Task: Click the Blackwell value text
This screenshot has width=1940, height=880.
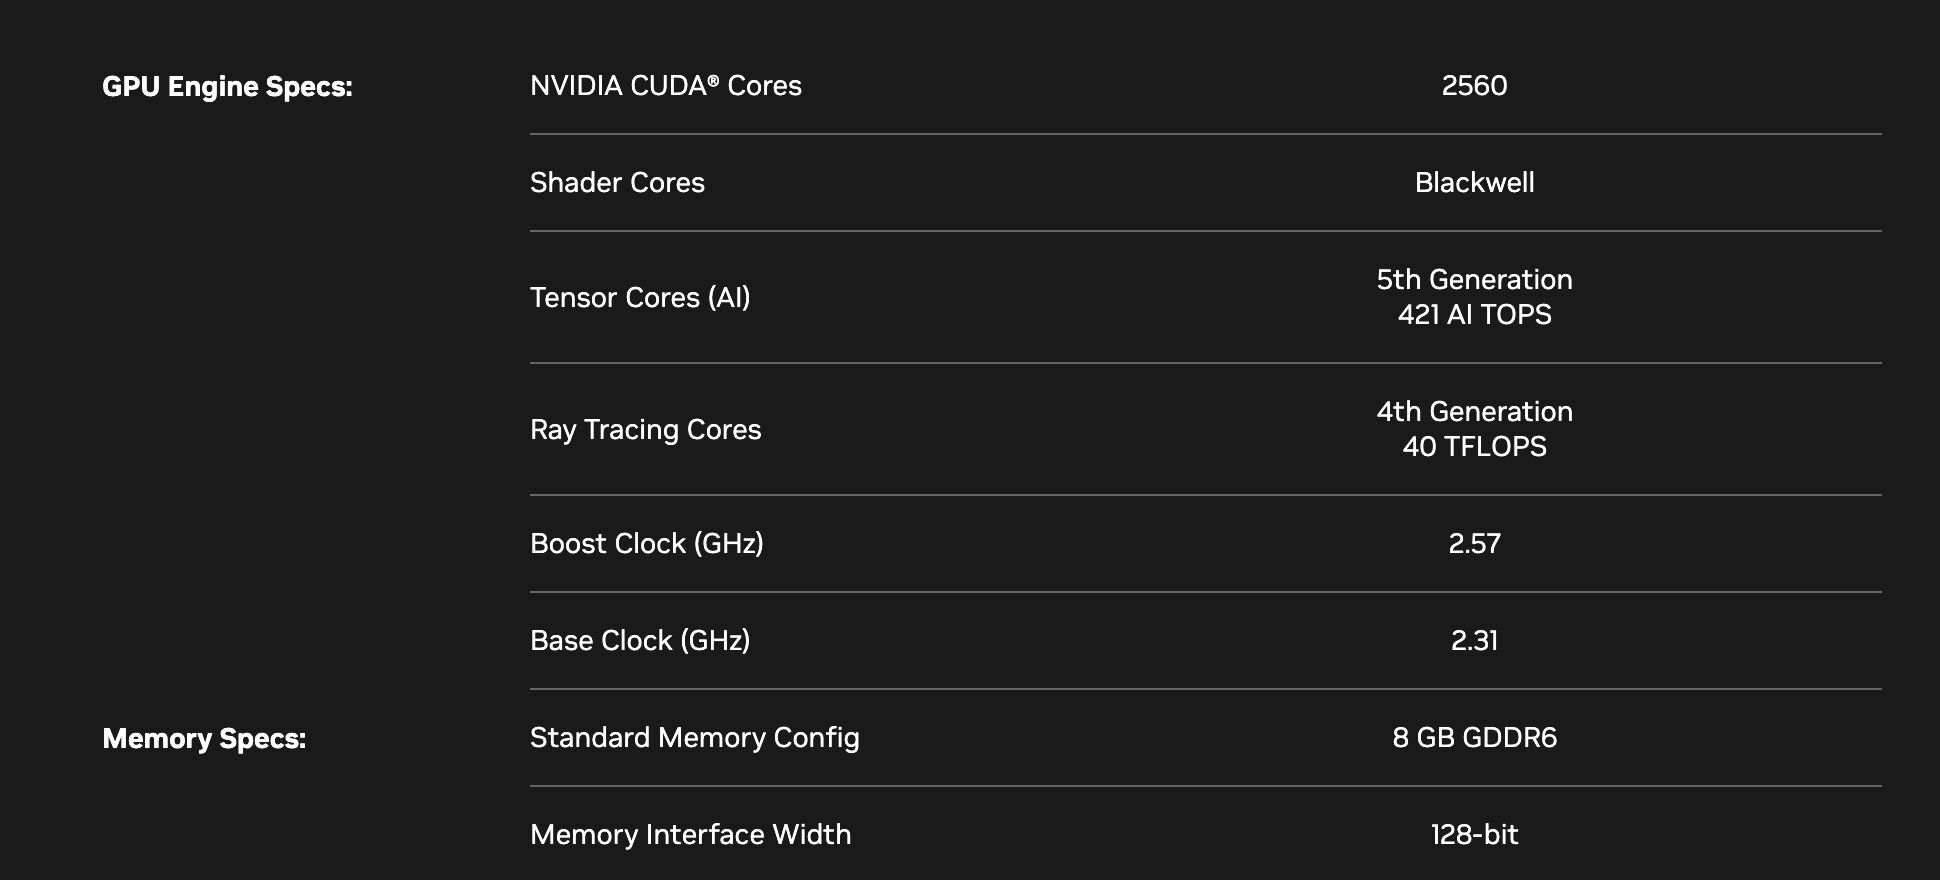Action: pos(1474,183)
